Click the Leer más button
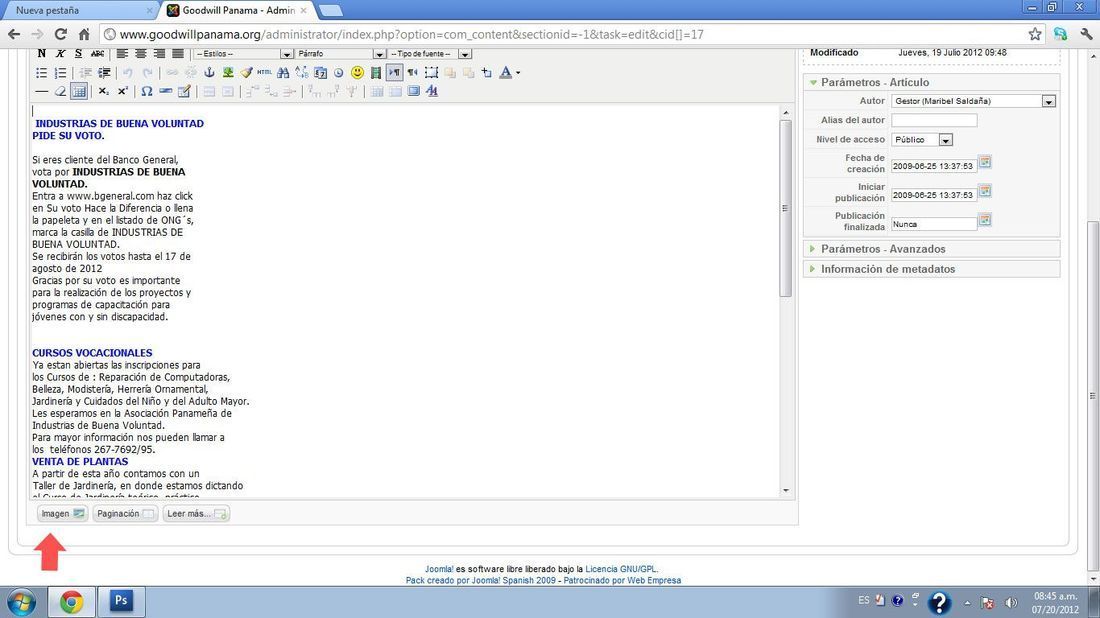The width and height of the screenshot is (1100, 618). point(196,513)
